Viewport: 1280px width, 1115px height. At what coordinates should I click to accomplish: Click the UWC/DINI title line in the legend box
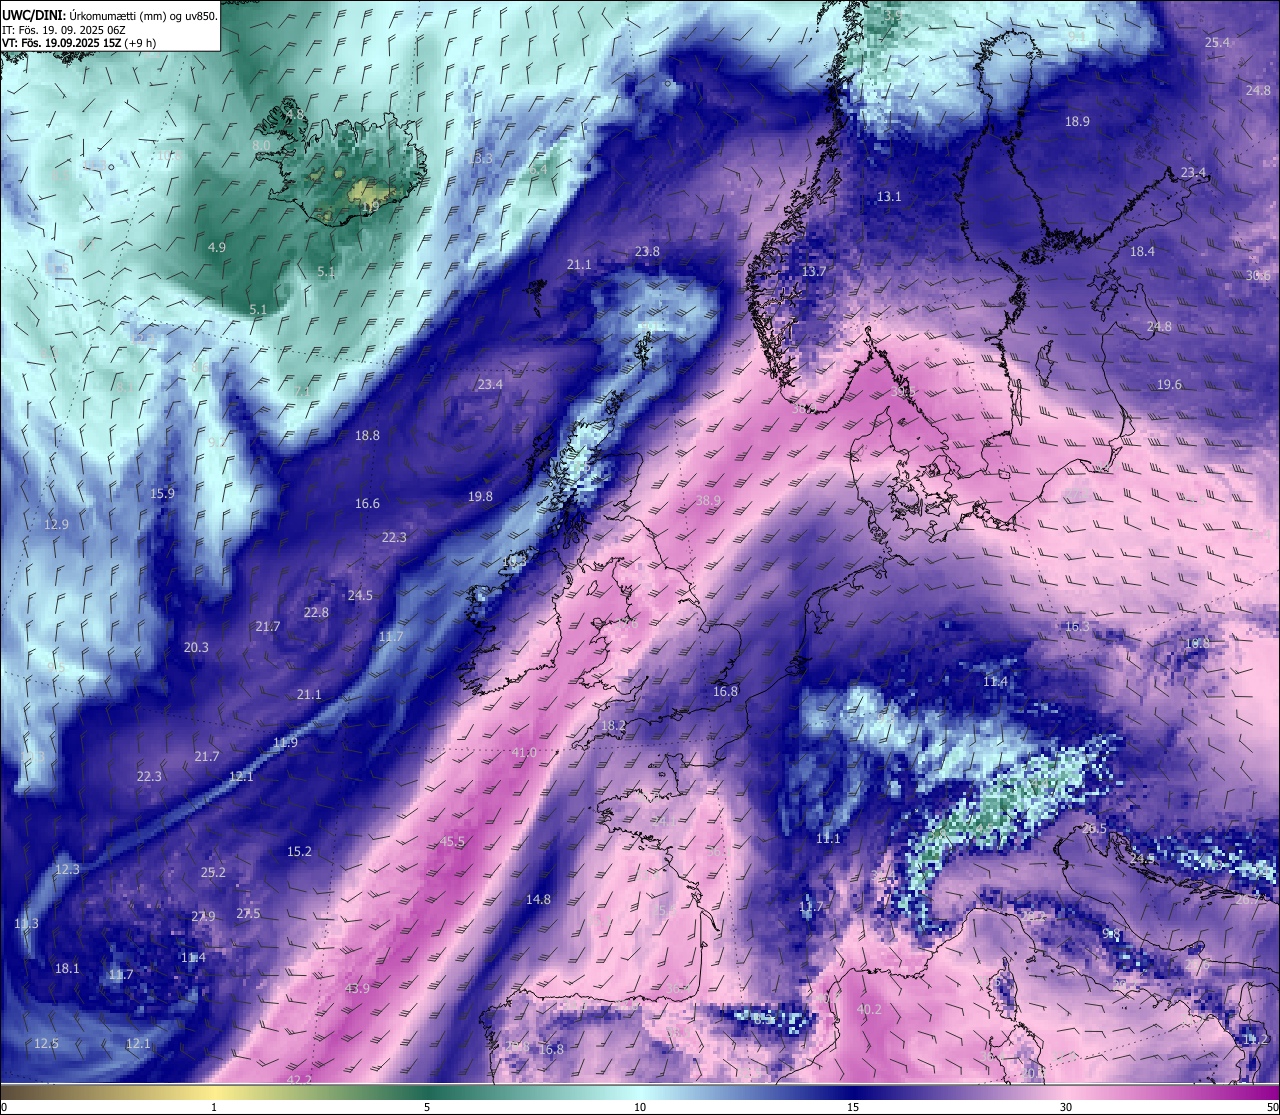point(110,15)
